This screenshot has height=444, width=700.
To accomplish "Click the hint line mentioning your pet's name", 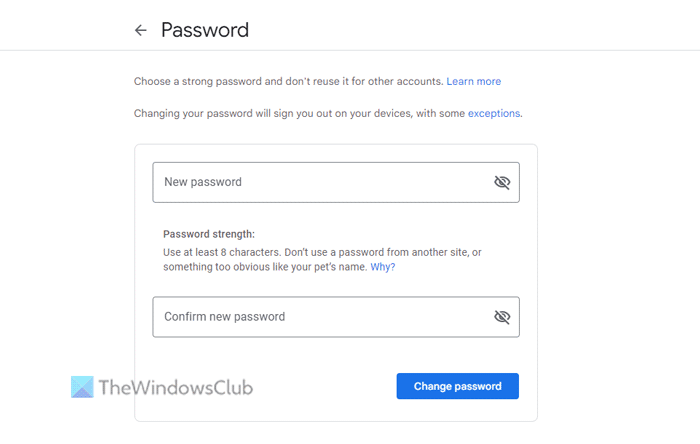I will point(264,267).
